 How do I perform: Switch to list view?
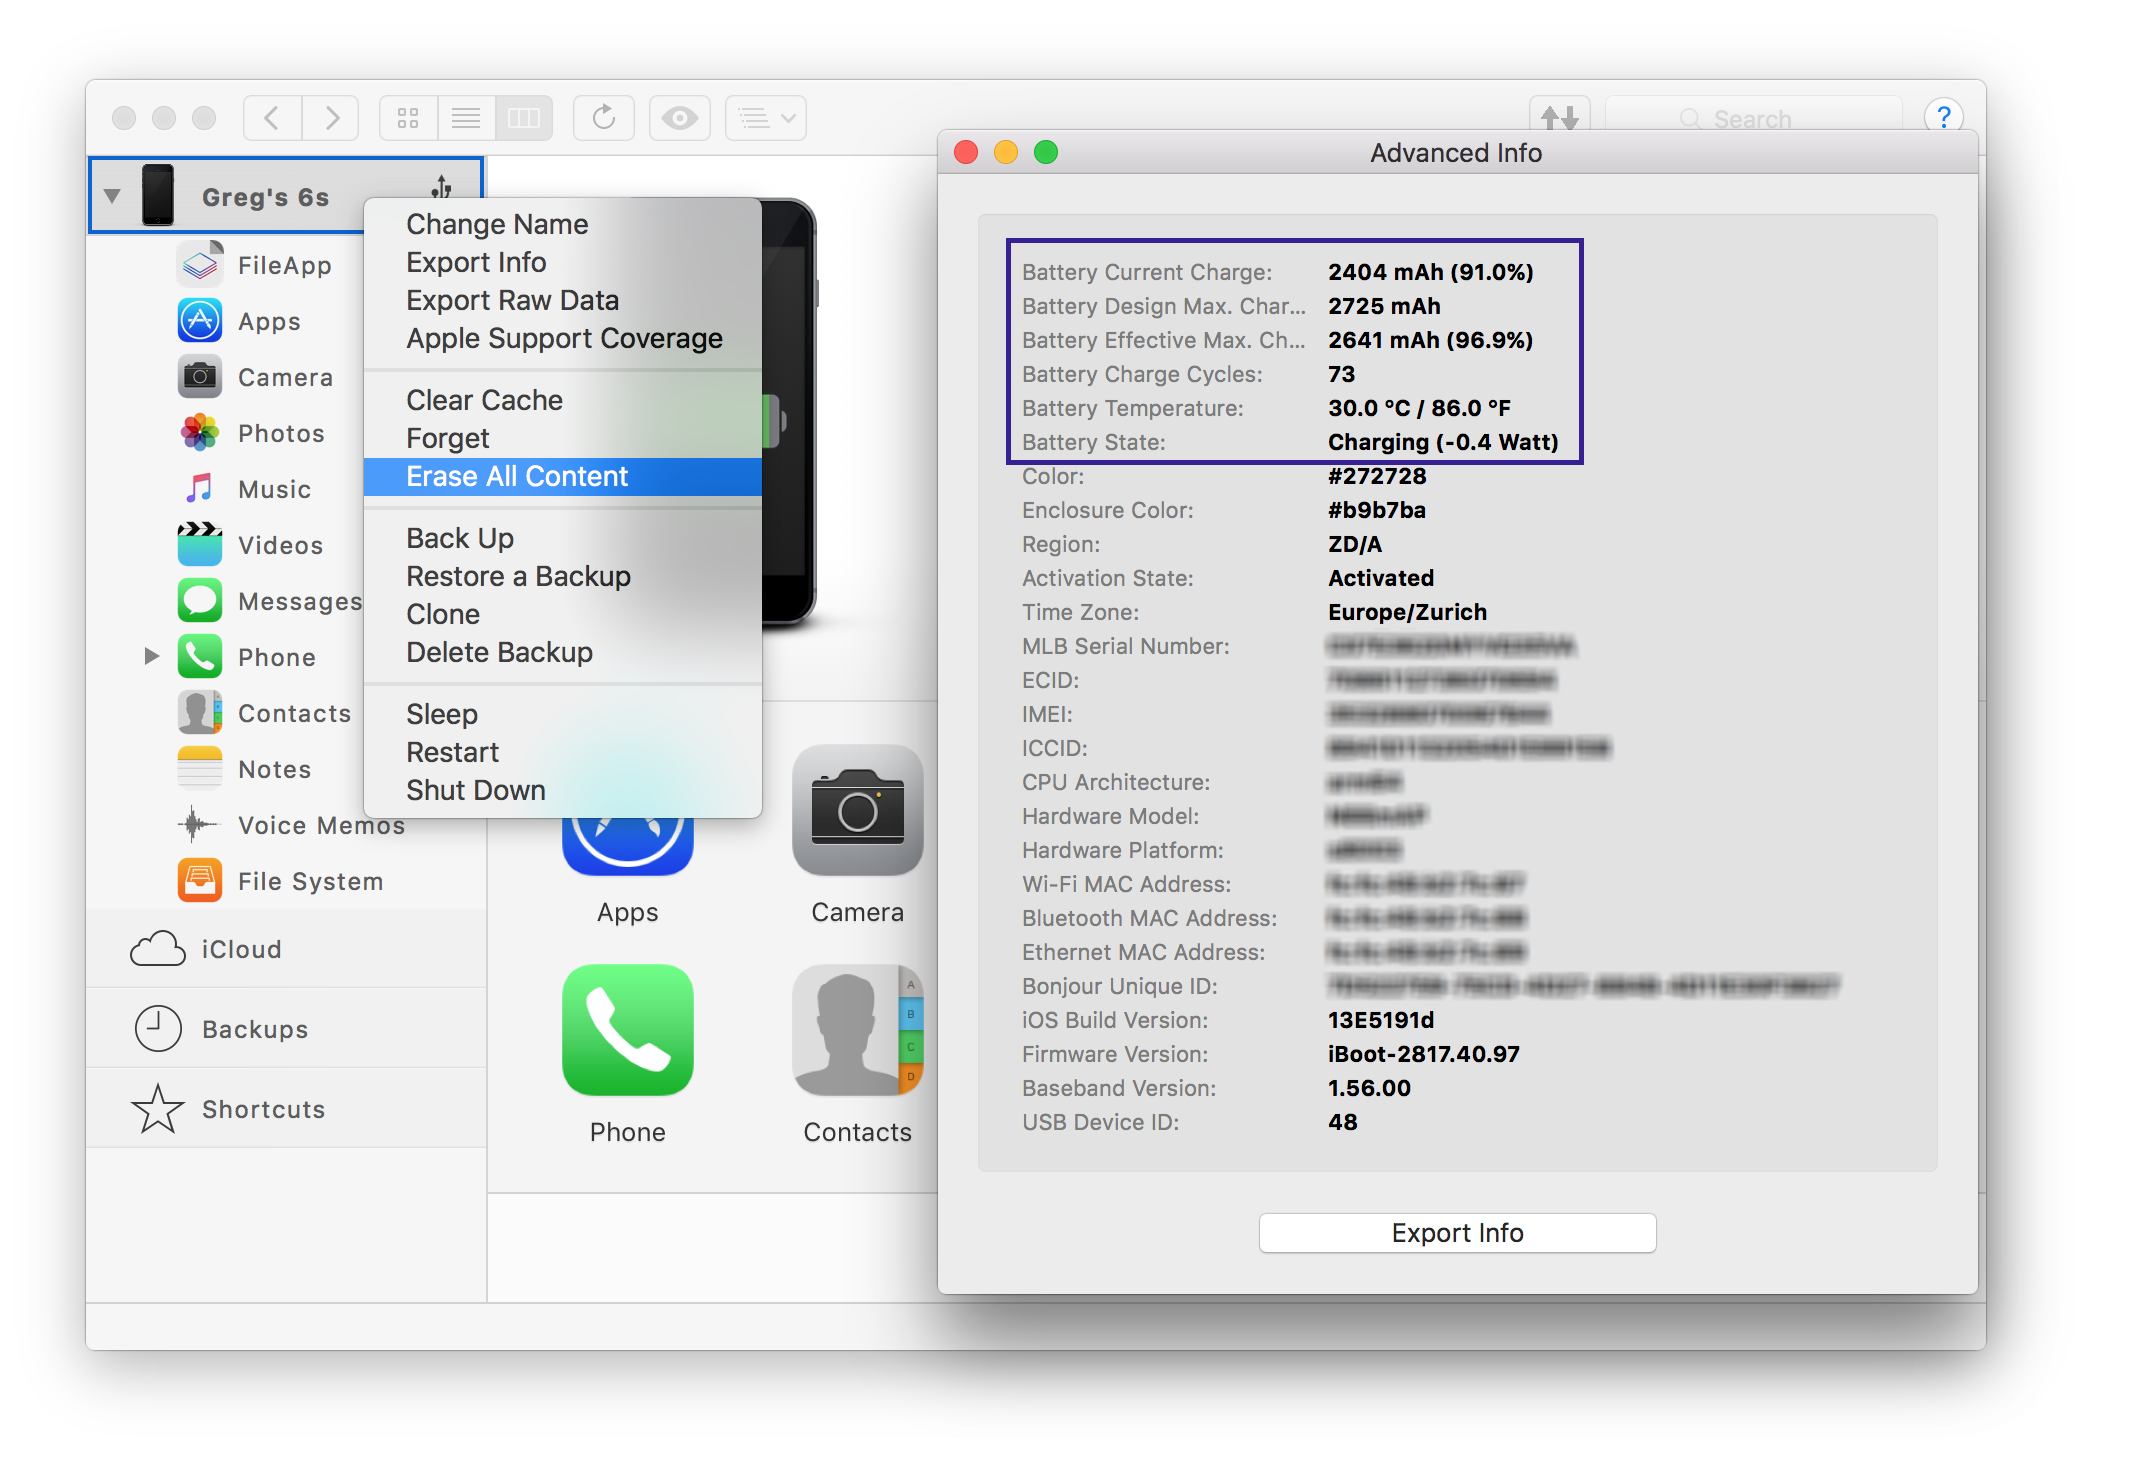pyautogui.click(x=466, y=118)
